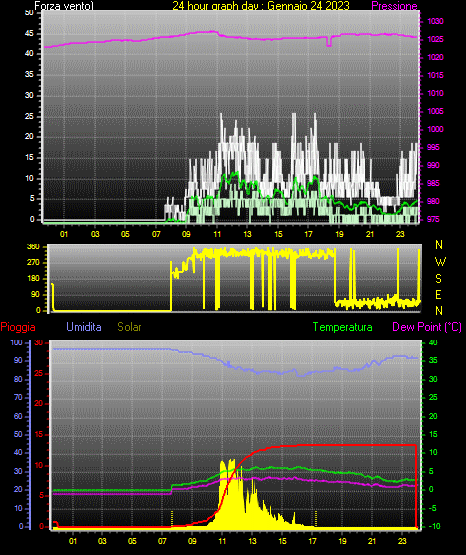Click hour 23 marker on bottom graph
This screenshot has width=466, height=555.
pos(402,541)
